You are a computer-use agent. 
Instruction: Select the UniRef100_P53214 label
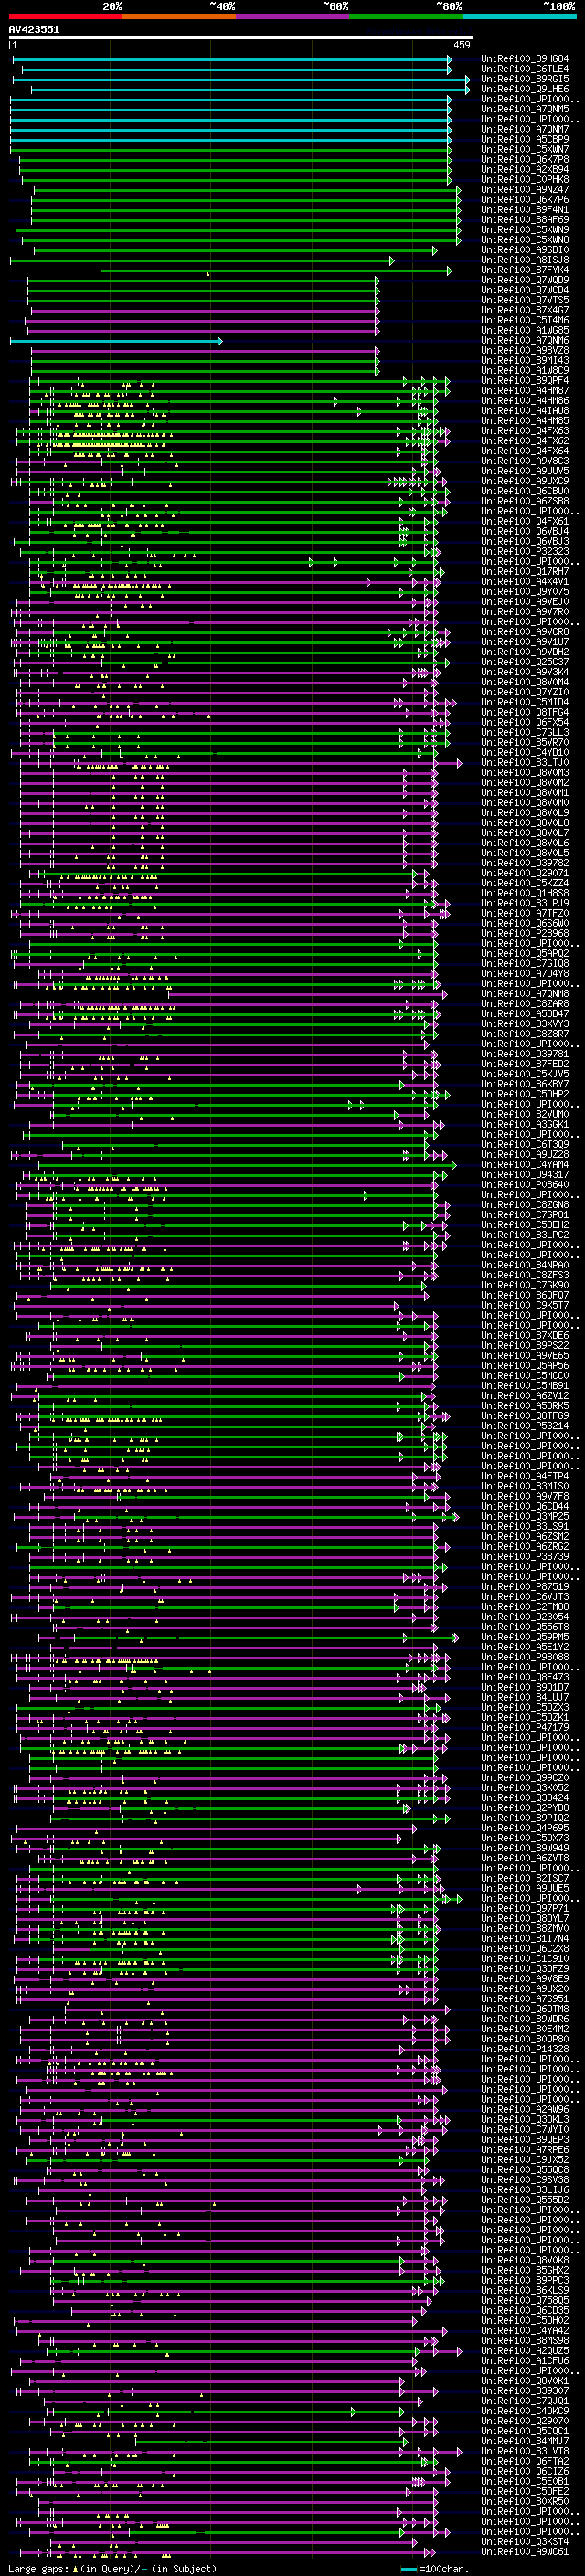525,1426
